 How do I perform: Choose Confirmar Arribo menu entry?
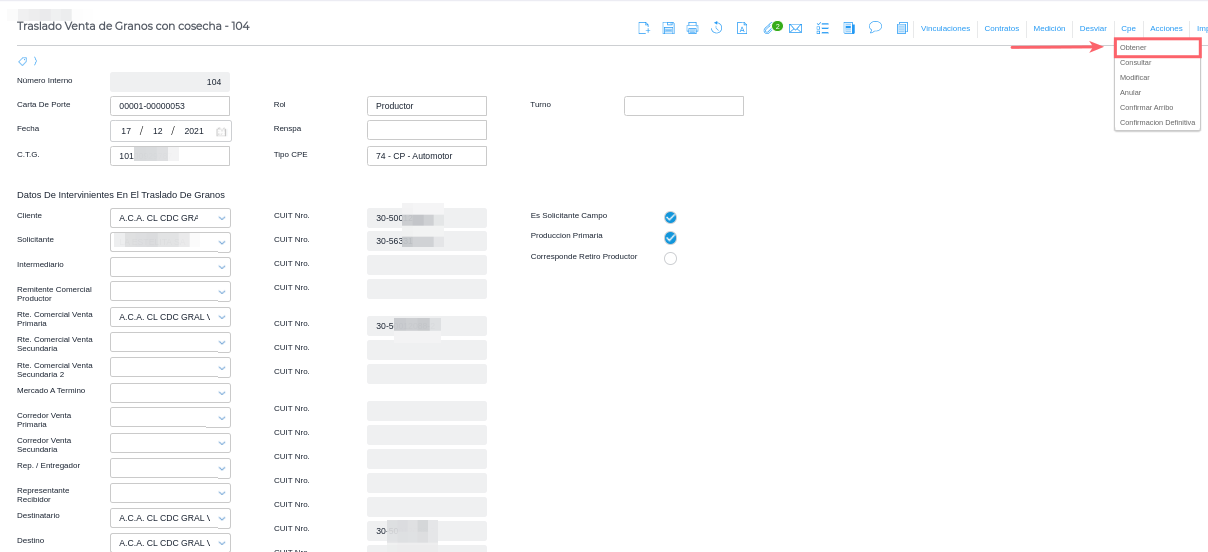(x=1146, y=107)
